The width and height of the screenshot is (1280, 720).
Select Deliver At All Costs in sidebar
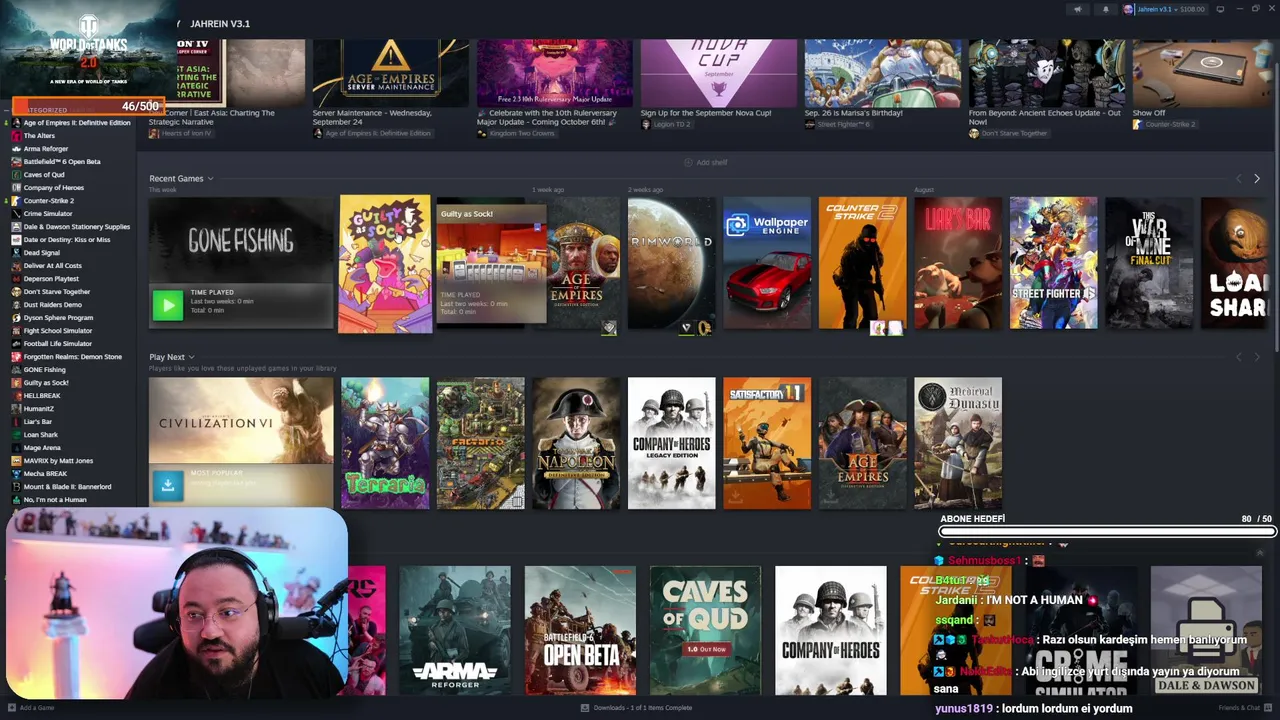click(52, 266)
